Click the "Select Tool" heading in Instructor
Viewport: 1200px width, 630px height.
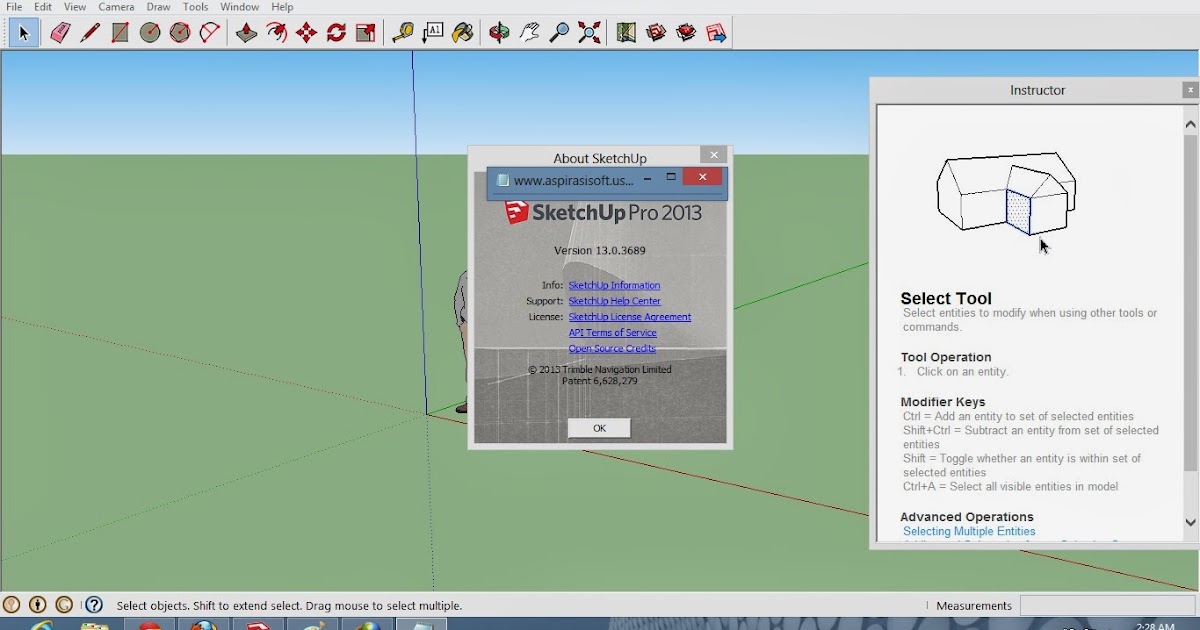946,298
